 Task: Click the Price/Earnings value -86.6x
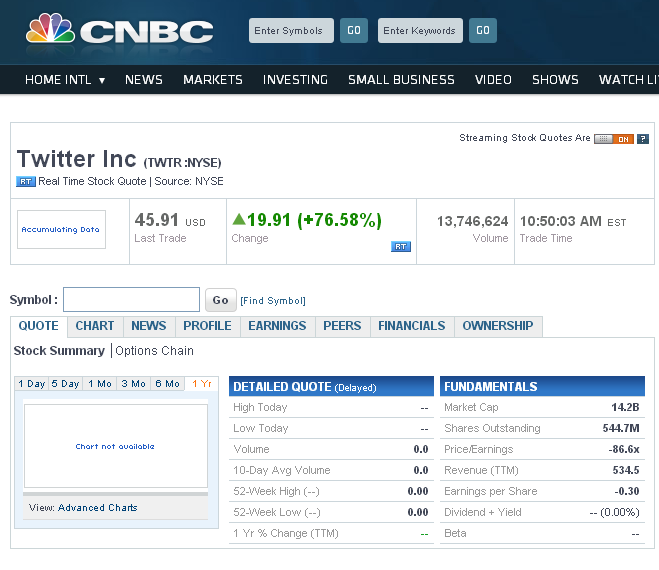click(624, 449)
